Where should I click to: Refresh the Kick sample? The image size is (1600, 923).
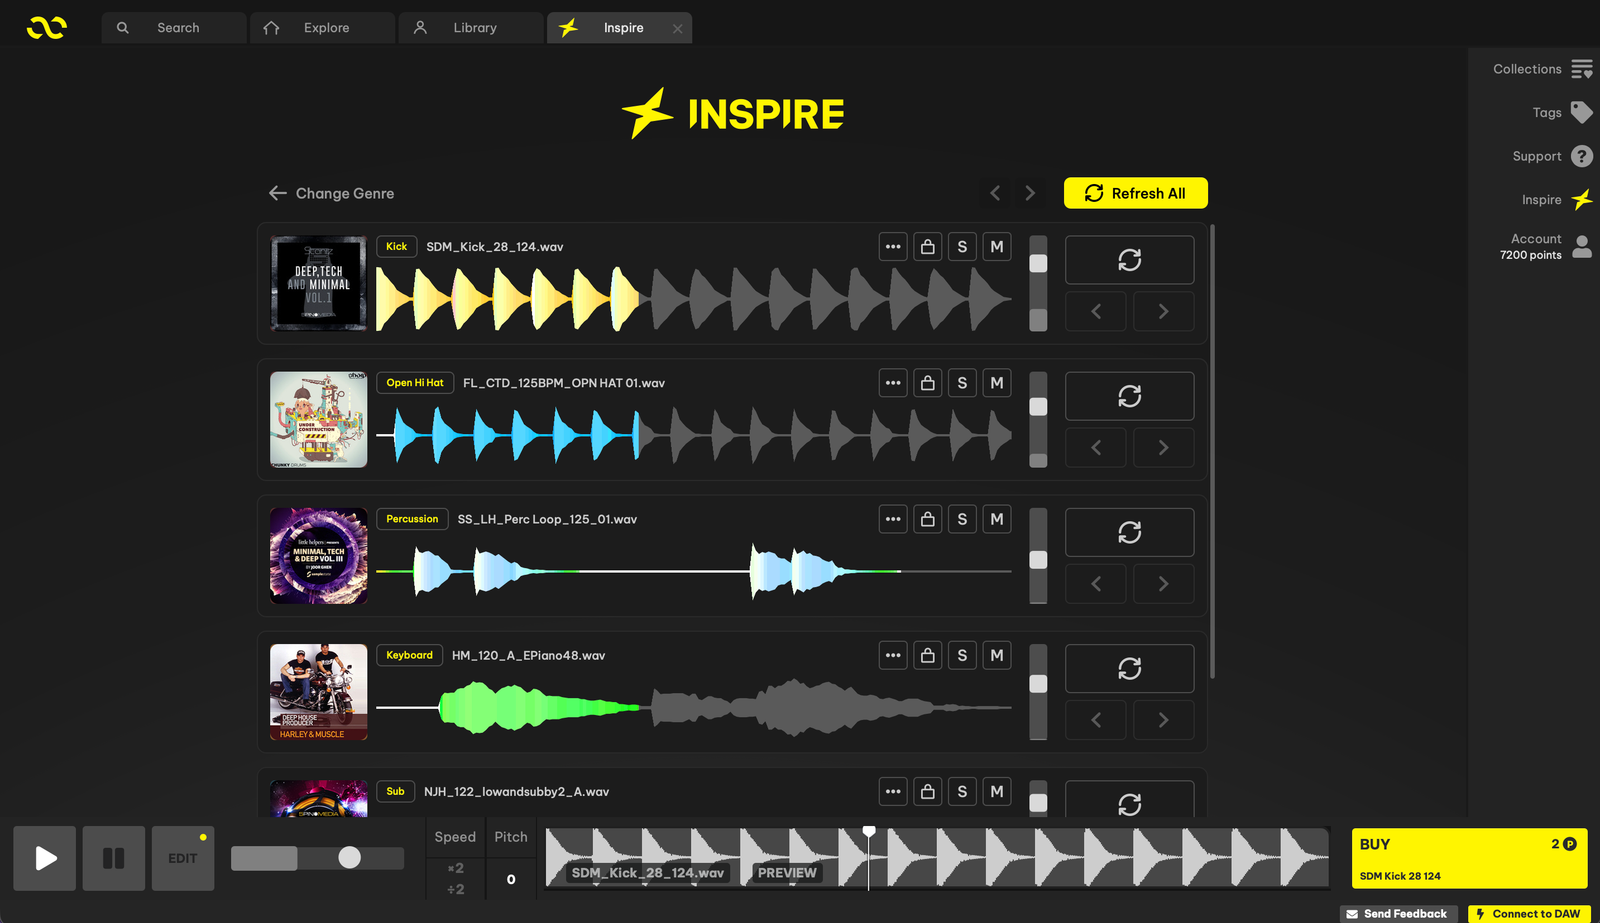pyautogui.click(x=1129, y=260)
